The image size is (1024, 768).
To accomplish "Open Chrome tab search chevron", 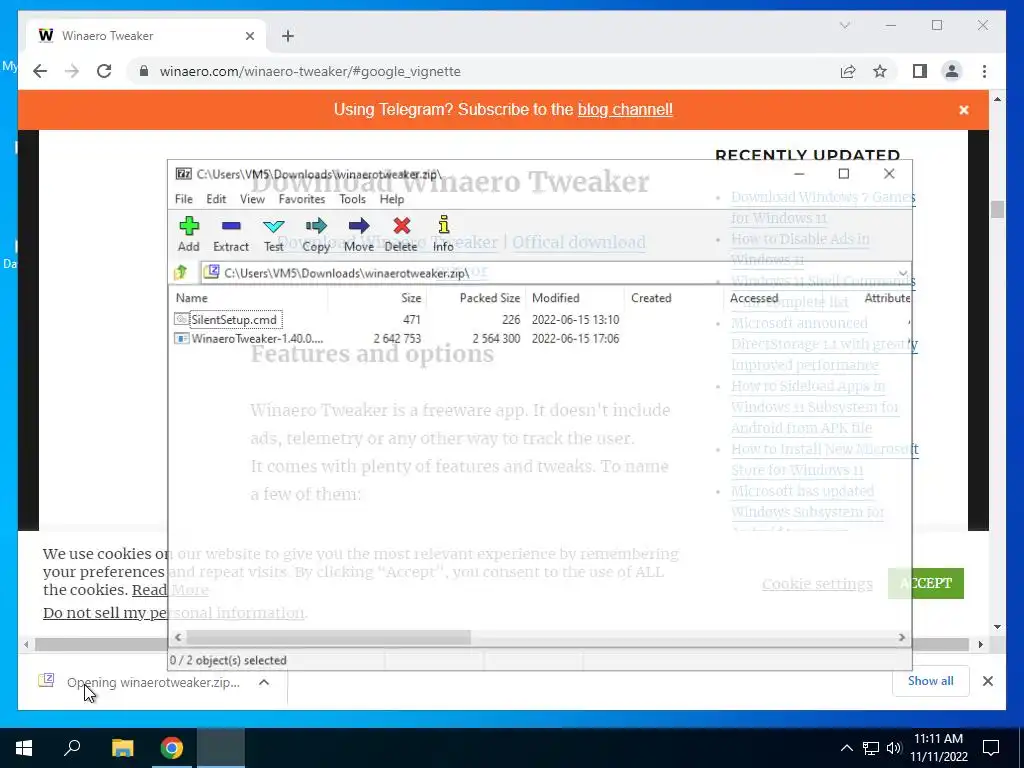I will tap(844, 25).
